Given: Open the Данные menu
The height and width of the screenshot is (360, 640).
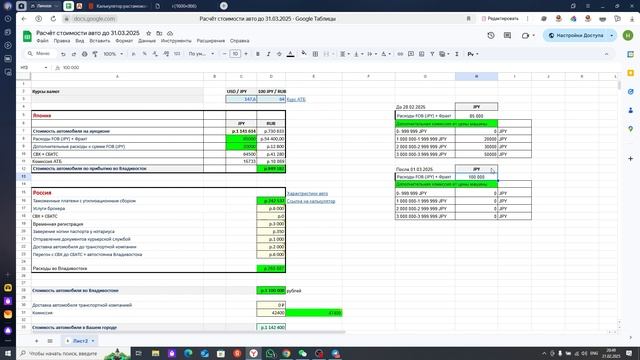Looking at the screenshot, I should pyautogui.click(x=147, y=41).
